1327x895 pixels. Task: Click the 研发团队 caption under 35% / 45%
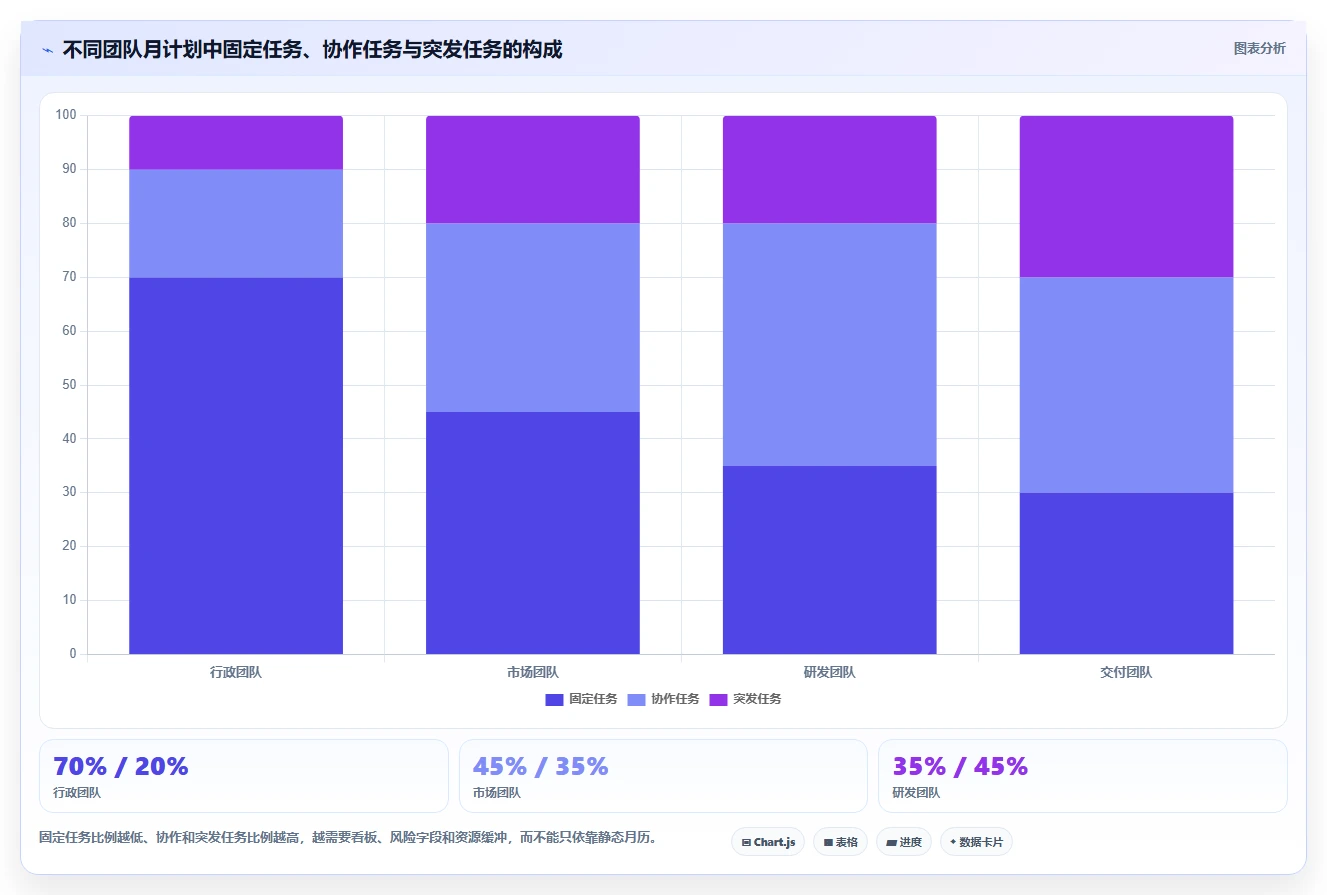point(916,793)
